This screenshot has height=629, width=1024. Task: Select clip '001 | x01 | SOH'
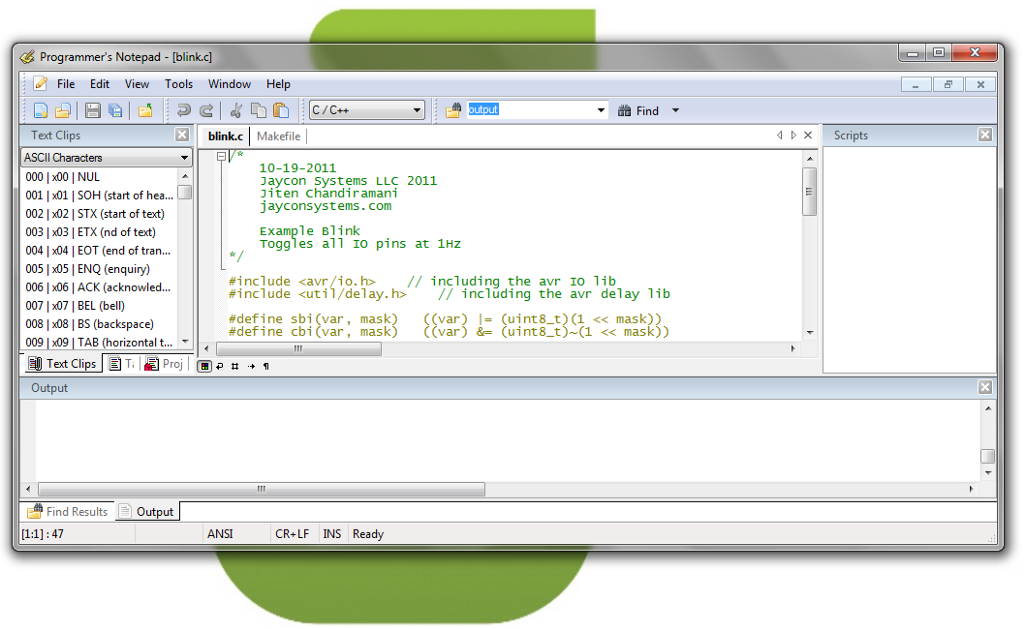tap(100, 195)
